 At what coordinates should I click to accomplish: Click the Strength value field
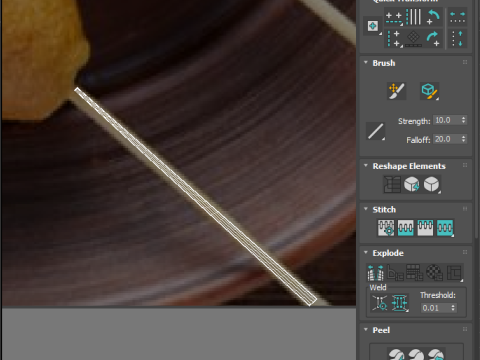[447, 120]
